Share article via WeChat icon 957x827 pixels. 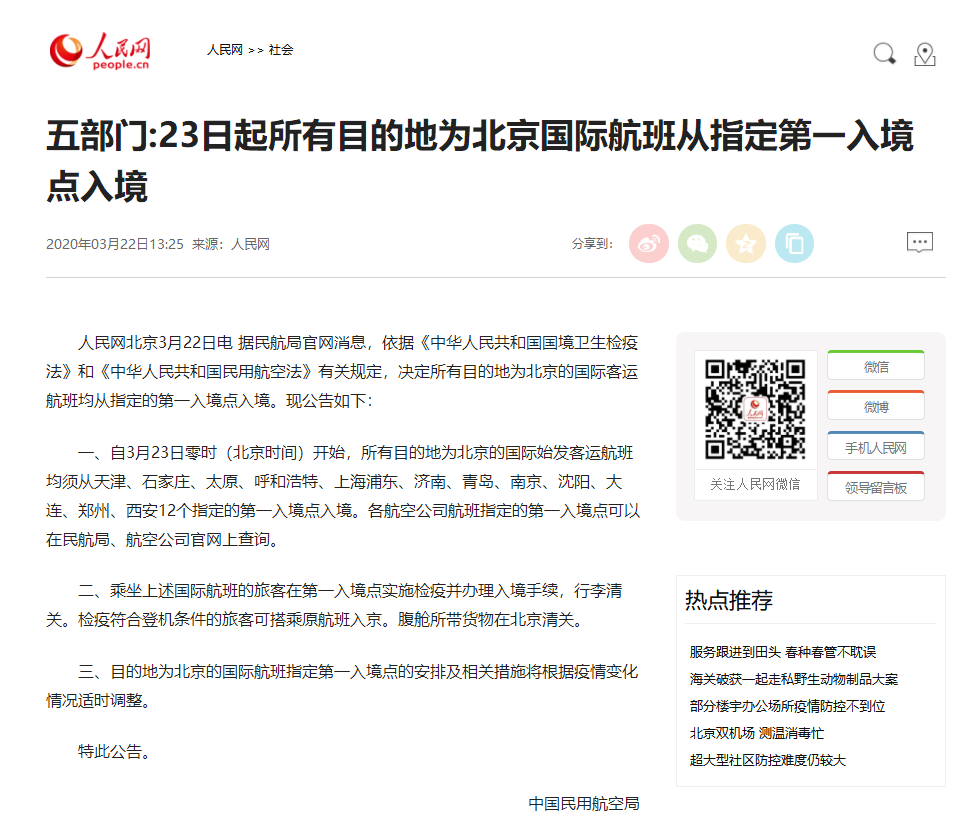[x=697, y=244]
